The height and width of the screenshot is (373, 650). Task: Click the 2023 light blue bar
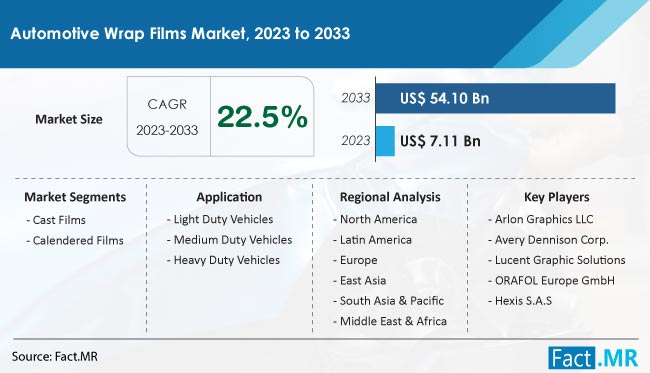[x=385, y=141]
